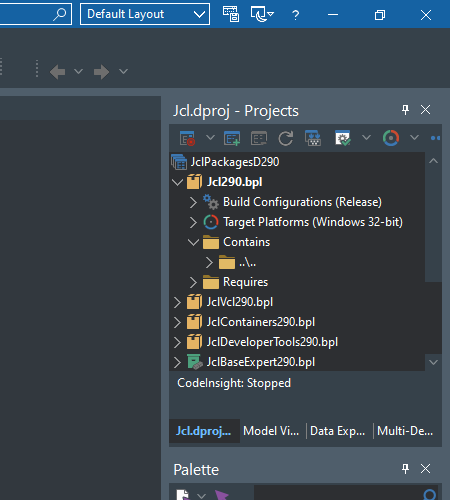450x500 pixels.
Task: Close the Palette panel
Action: (x=425, y=469)
